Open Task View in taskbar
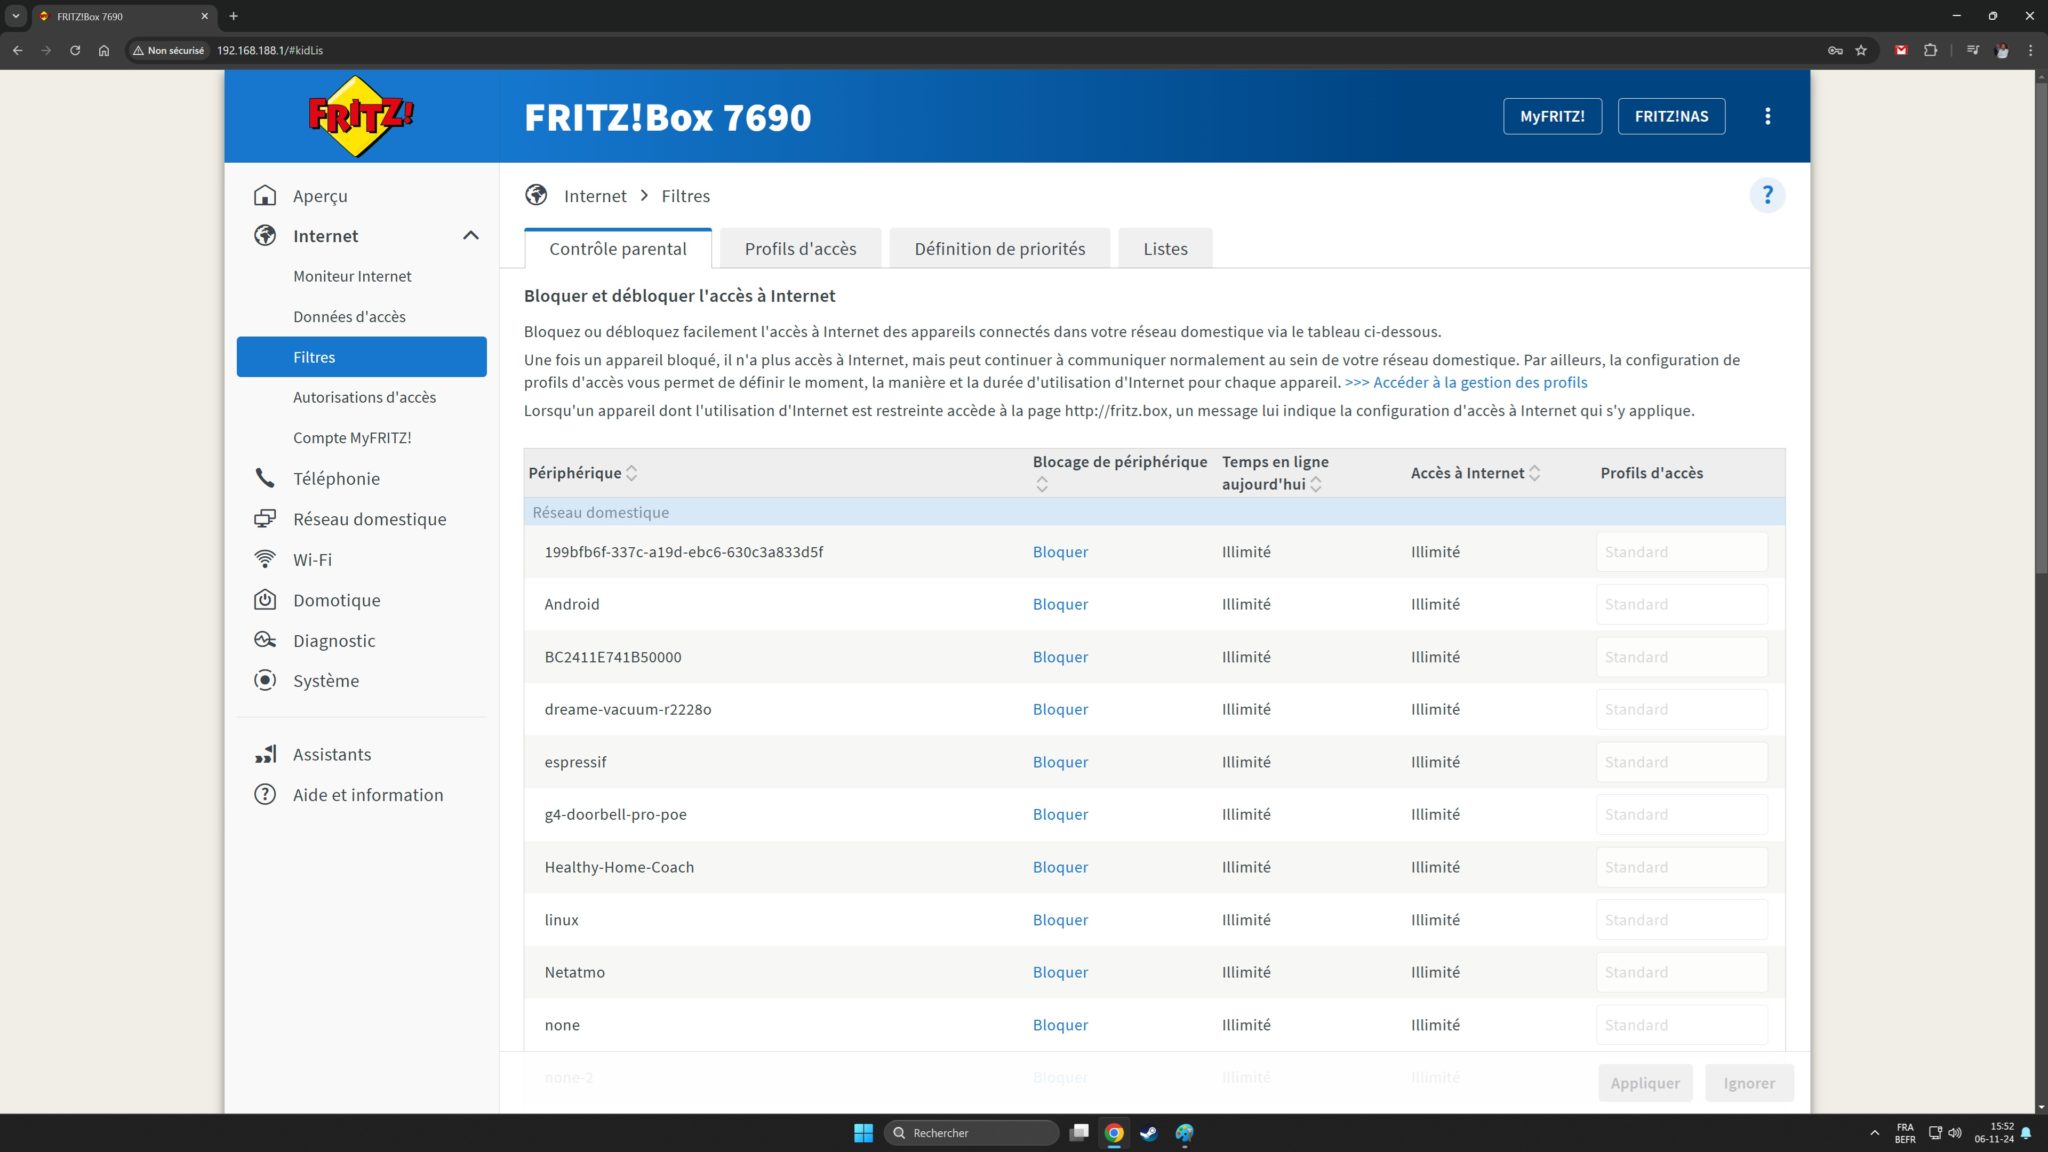The width and height of the screenshot is (2048, 1152). [1079, 1132]
